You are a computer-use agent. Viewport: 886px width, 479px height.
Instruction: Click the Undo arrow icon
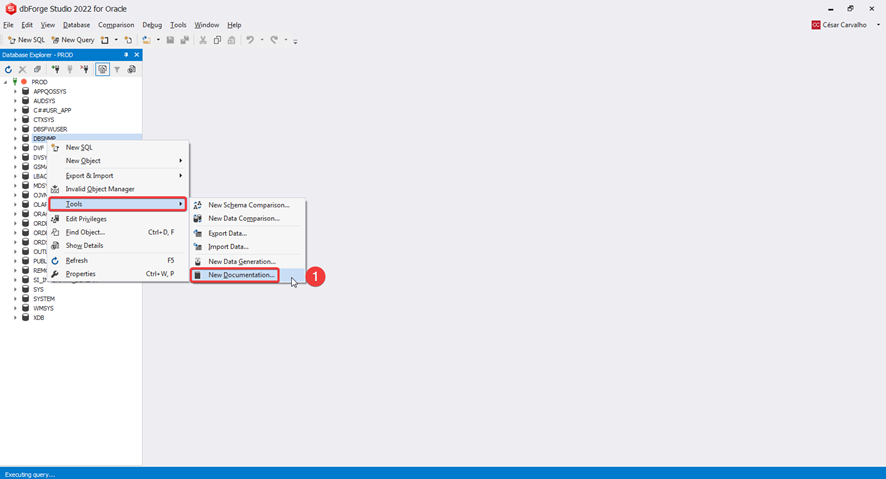250,40
